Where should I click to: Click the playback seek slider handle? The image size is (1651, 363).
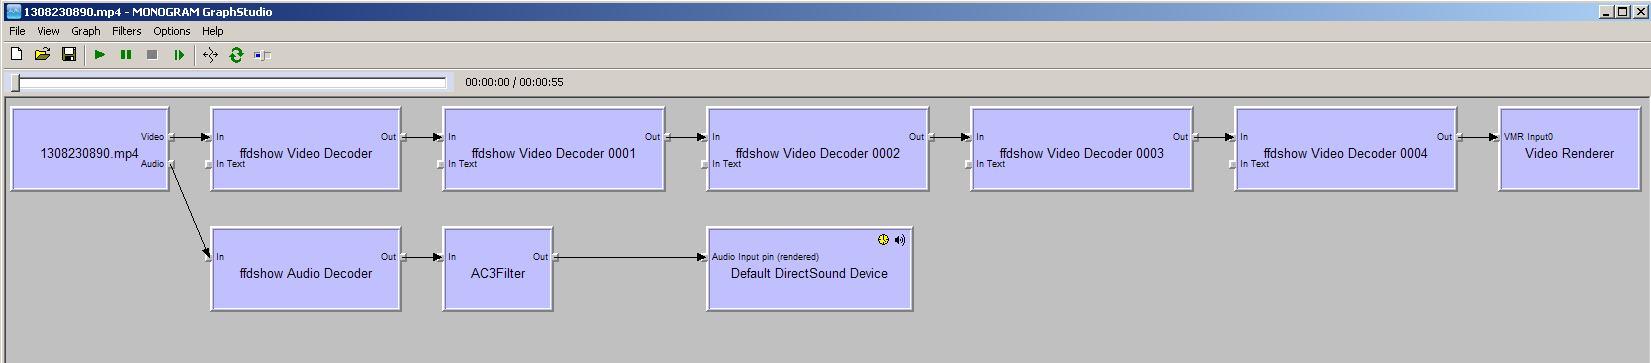coord(15,82)
